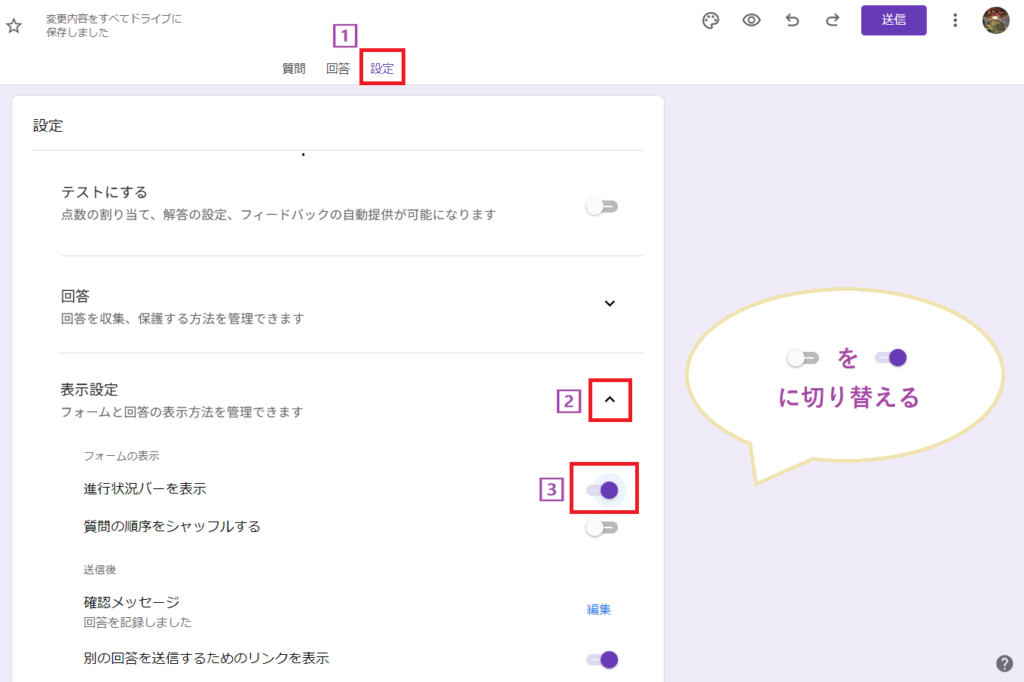Switch to the 質問 tab
This screenshot has height=682, width=1024.
click(x=293, y=70)
